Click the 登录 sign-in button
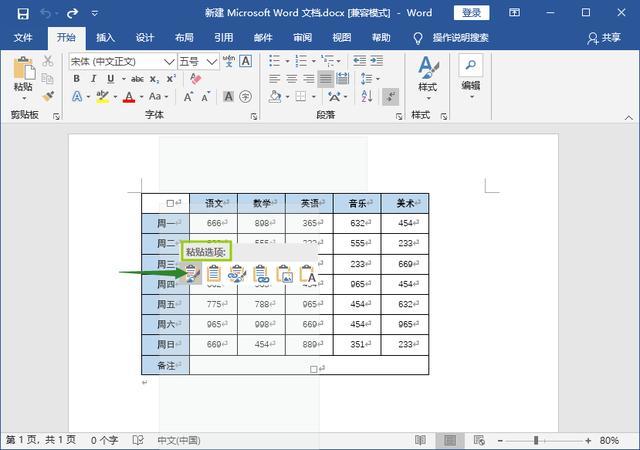 (471, 13)
